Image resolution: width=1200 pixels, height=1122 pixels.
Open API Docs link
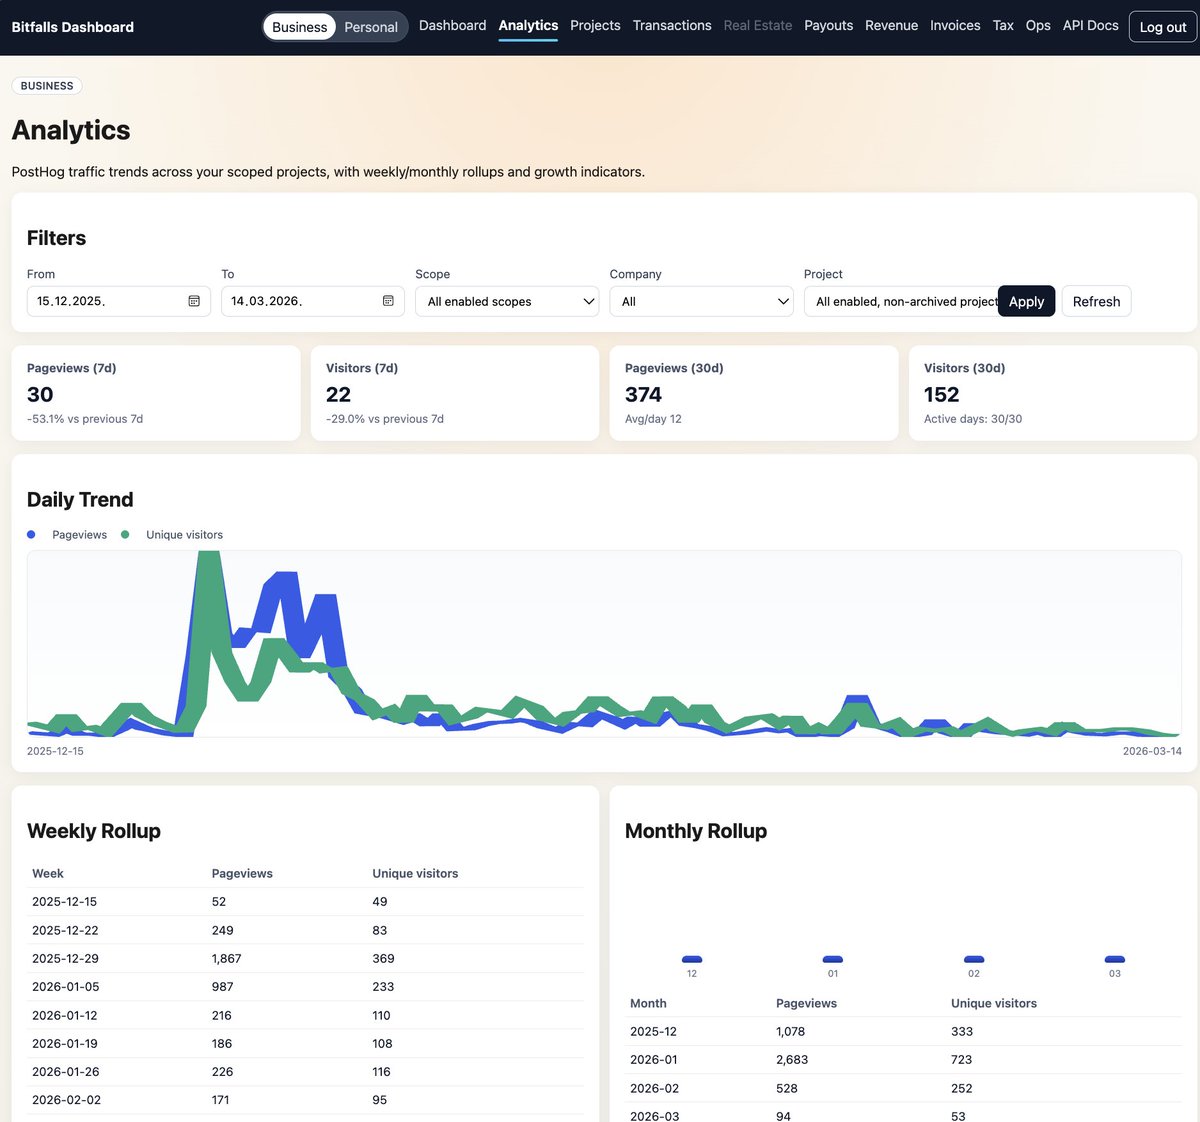[x=1091, y=25]
